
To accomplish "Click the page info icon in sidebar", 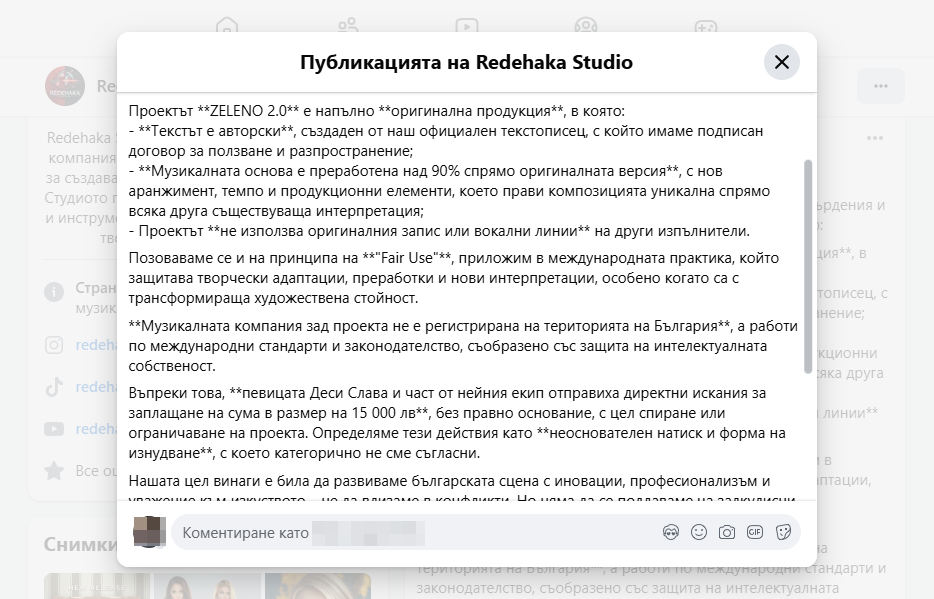I will point(54,292).
